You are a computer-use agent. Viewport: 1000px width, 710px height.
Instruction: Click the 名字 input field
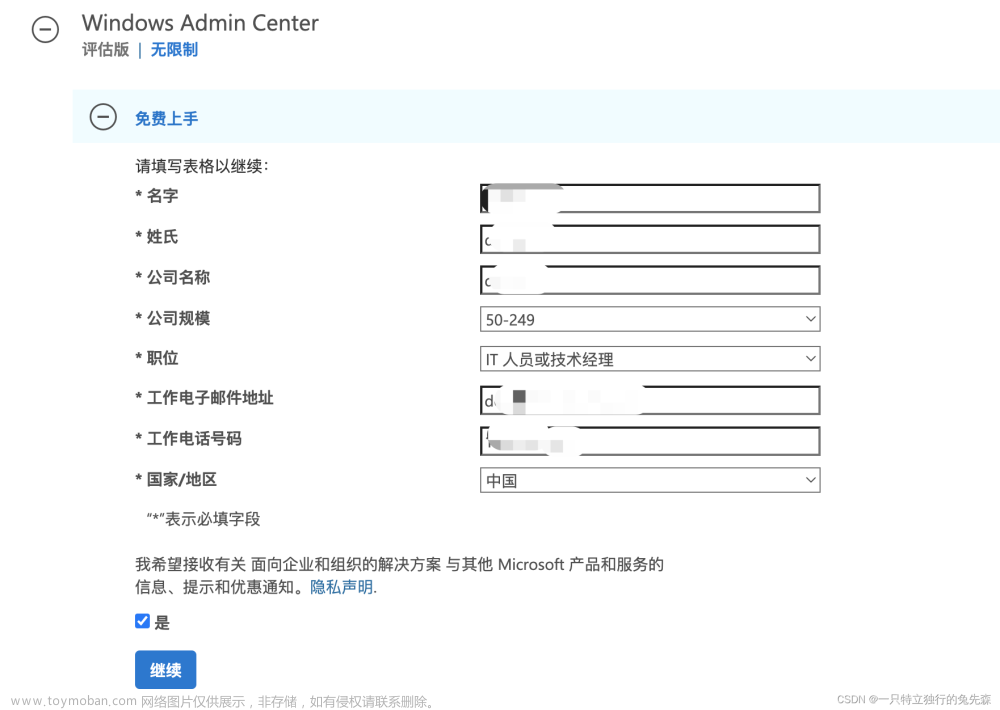coord(650,198)
